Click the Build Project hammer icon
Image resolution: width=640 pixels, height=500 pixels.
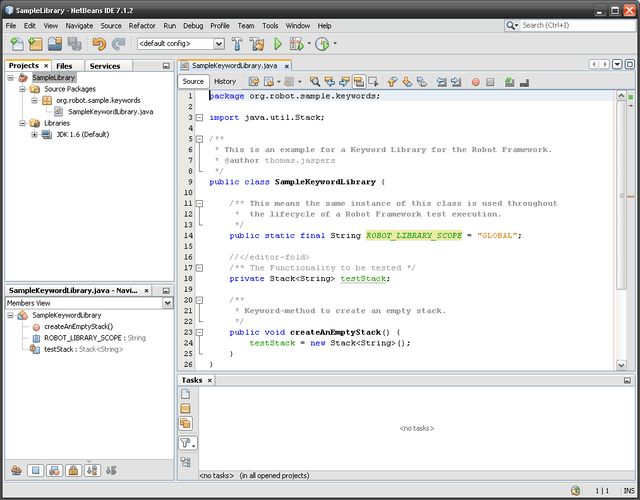point(238,44)
